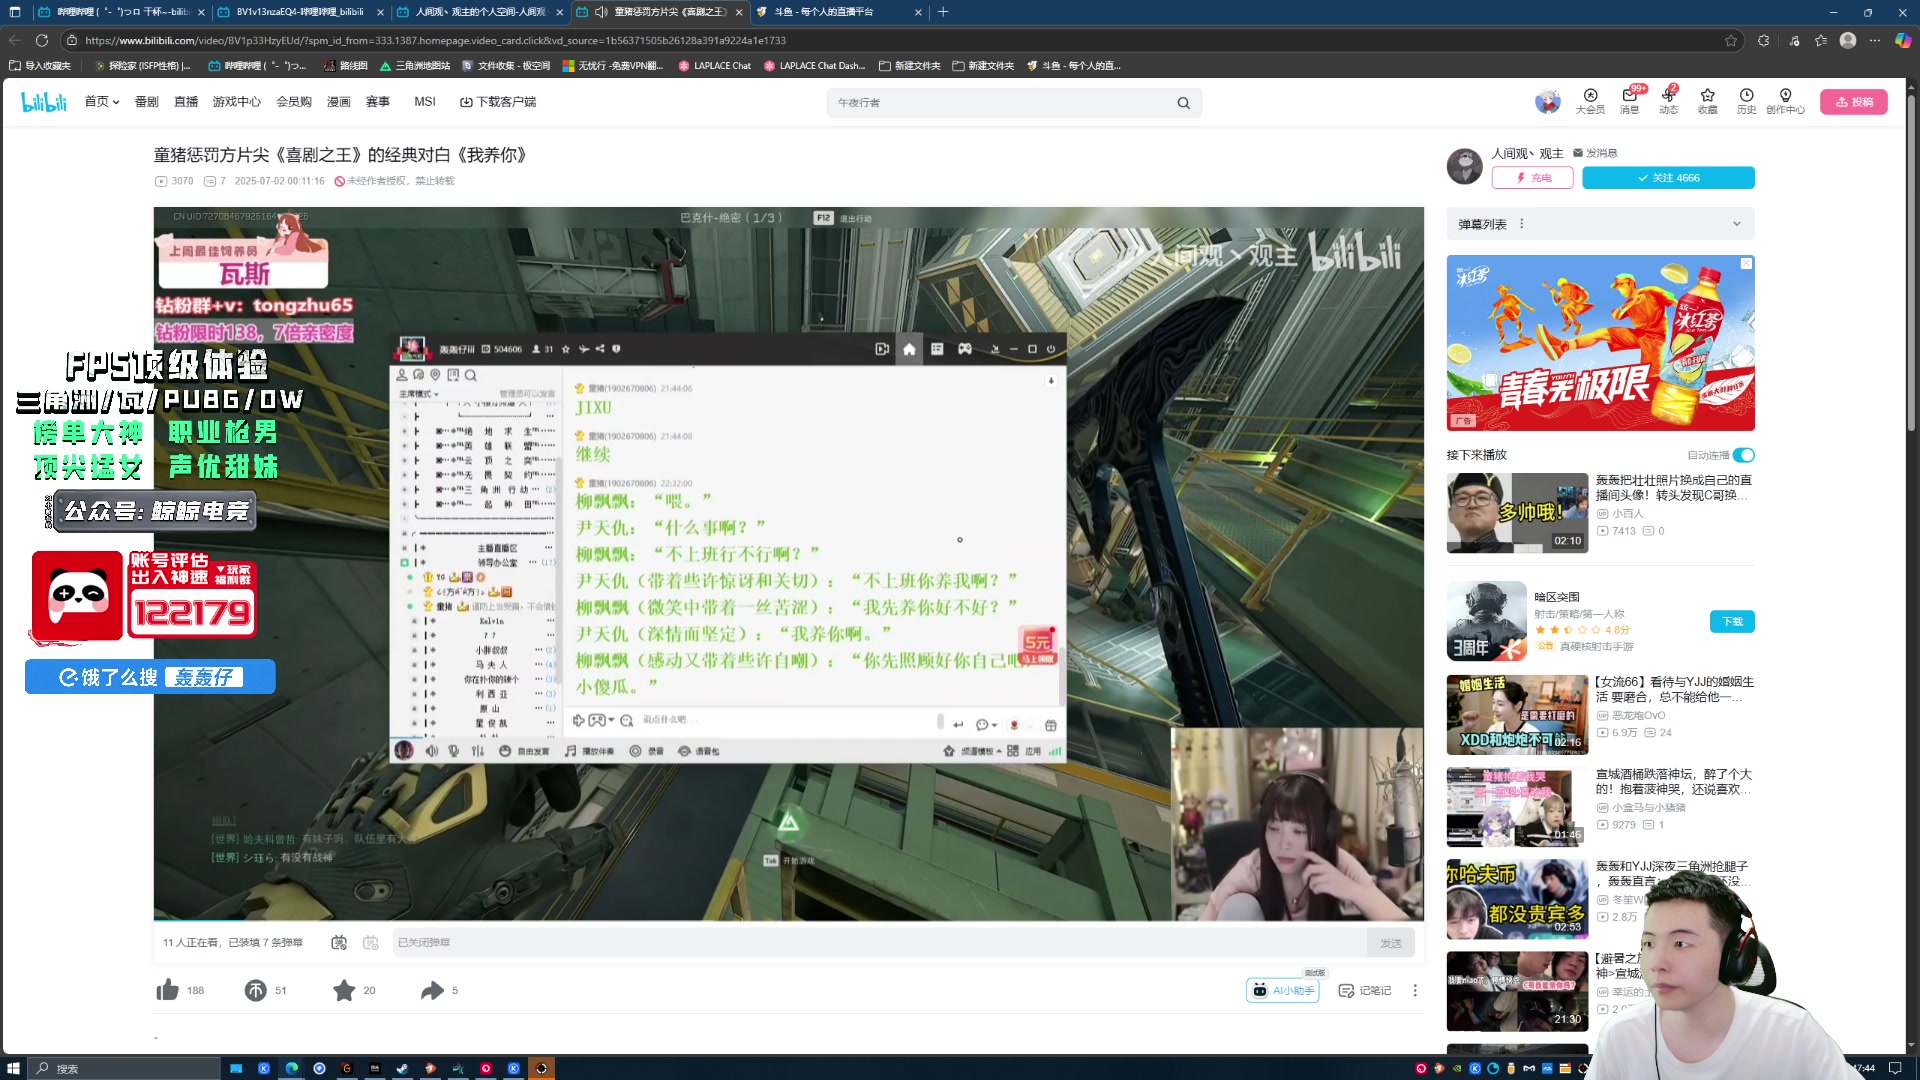Give a coin with the coin icon
This screenshot has width=1920, height=1080.
click(255, 990)
